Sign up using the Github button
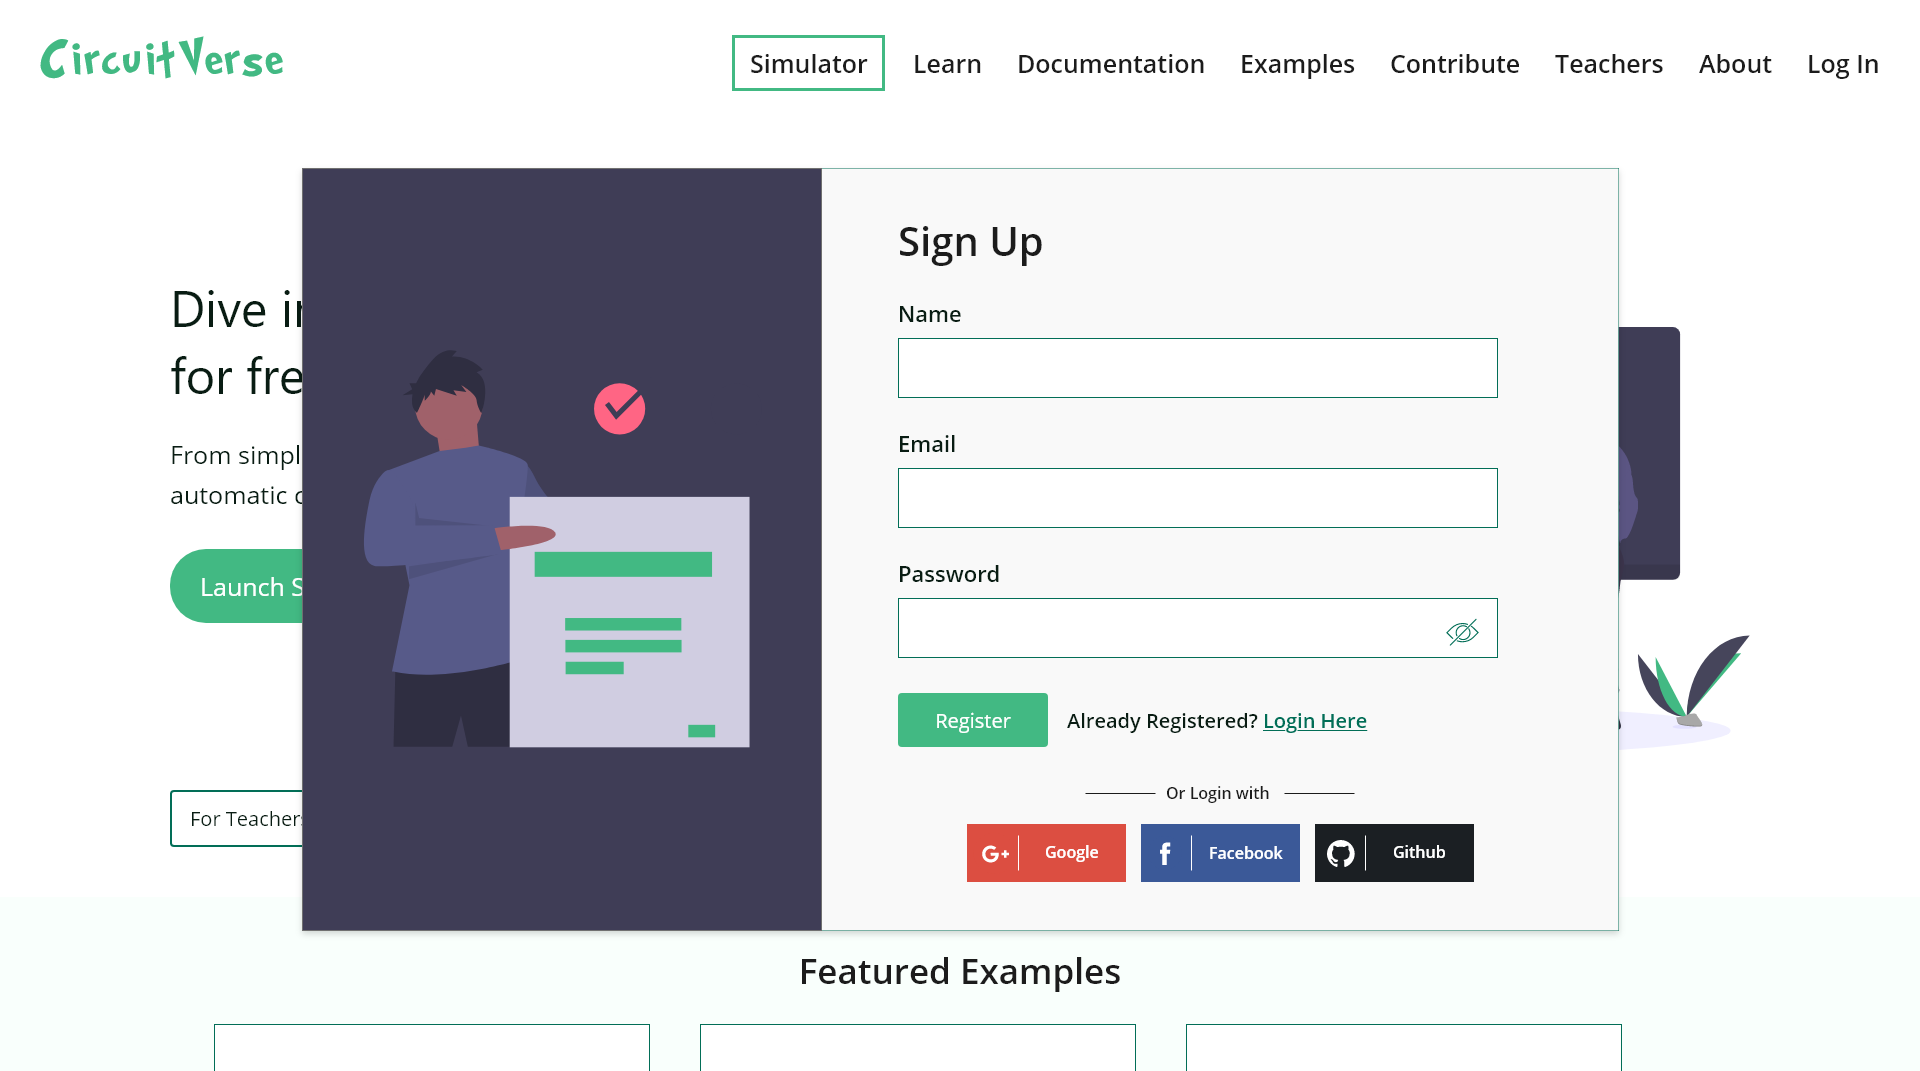Viewport: 1920px width, 1071px height. click(x=1393, y=852)
